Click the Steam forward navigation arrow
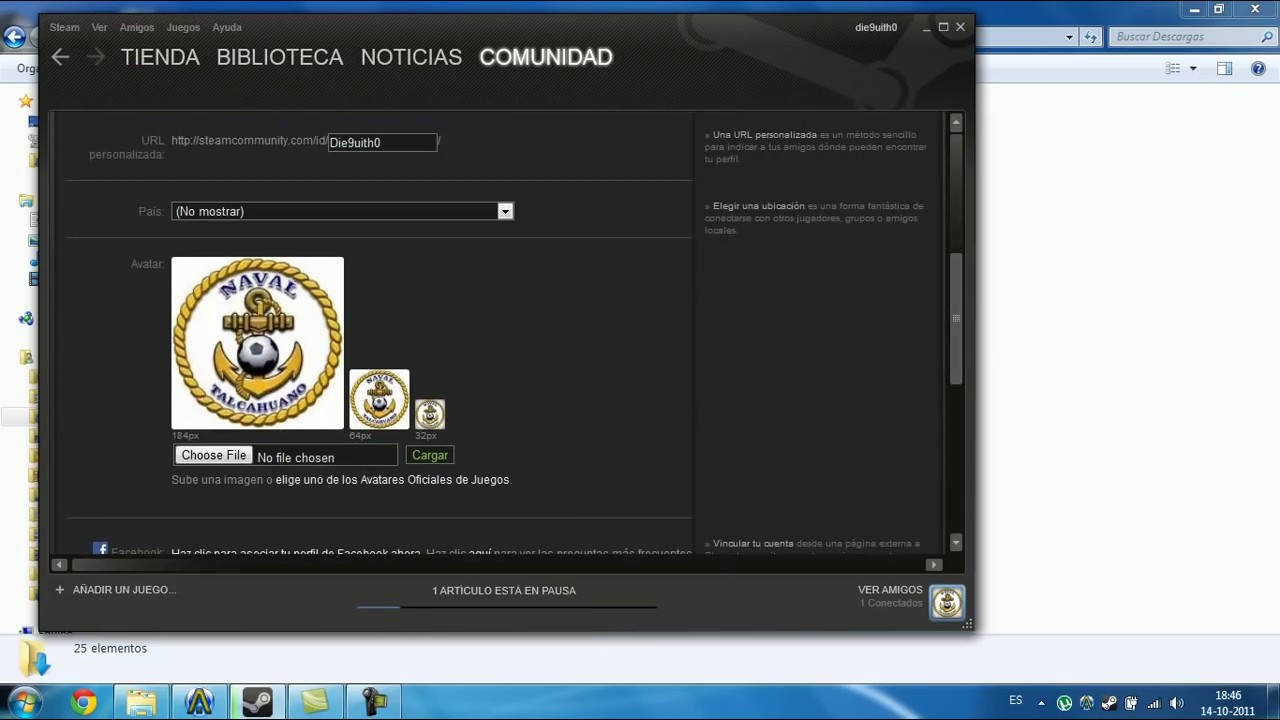The height and width of the screenshot is (720, 1280). (96, 57)
